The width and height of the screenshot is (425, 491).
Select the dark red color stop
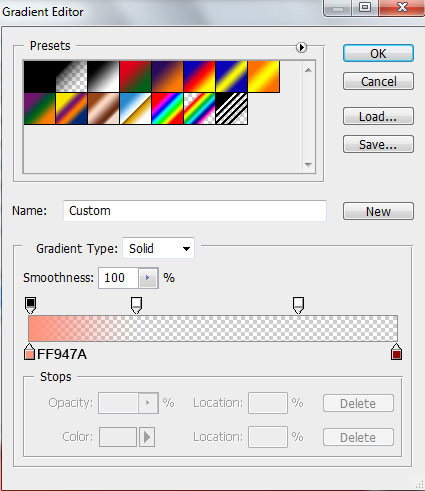[x=396, y=352]
